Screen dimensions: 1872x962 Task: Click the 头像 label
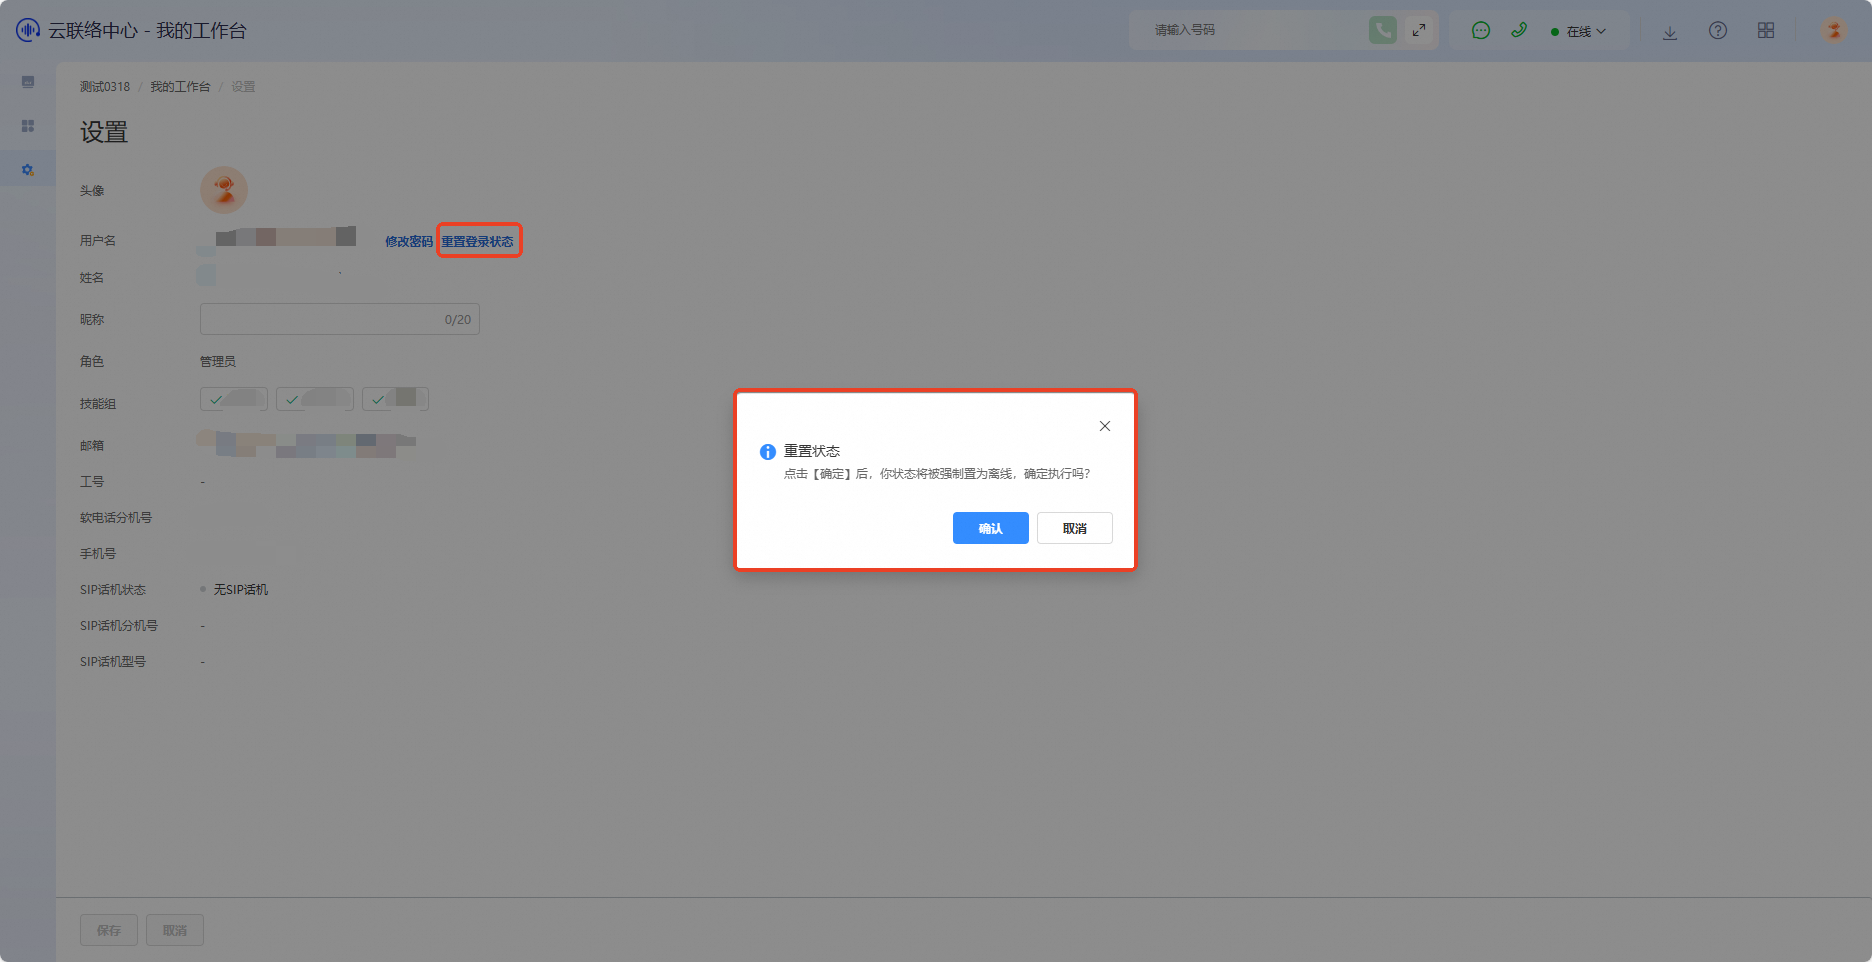(92, 191)
